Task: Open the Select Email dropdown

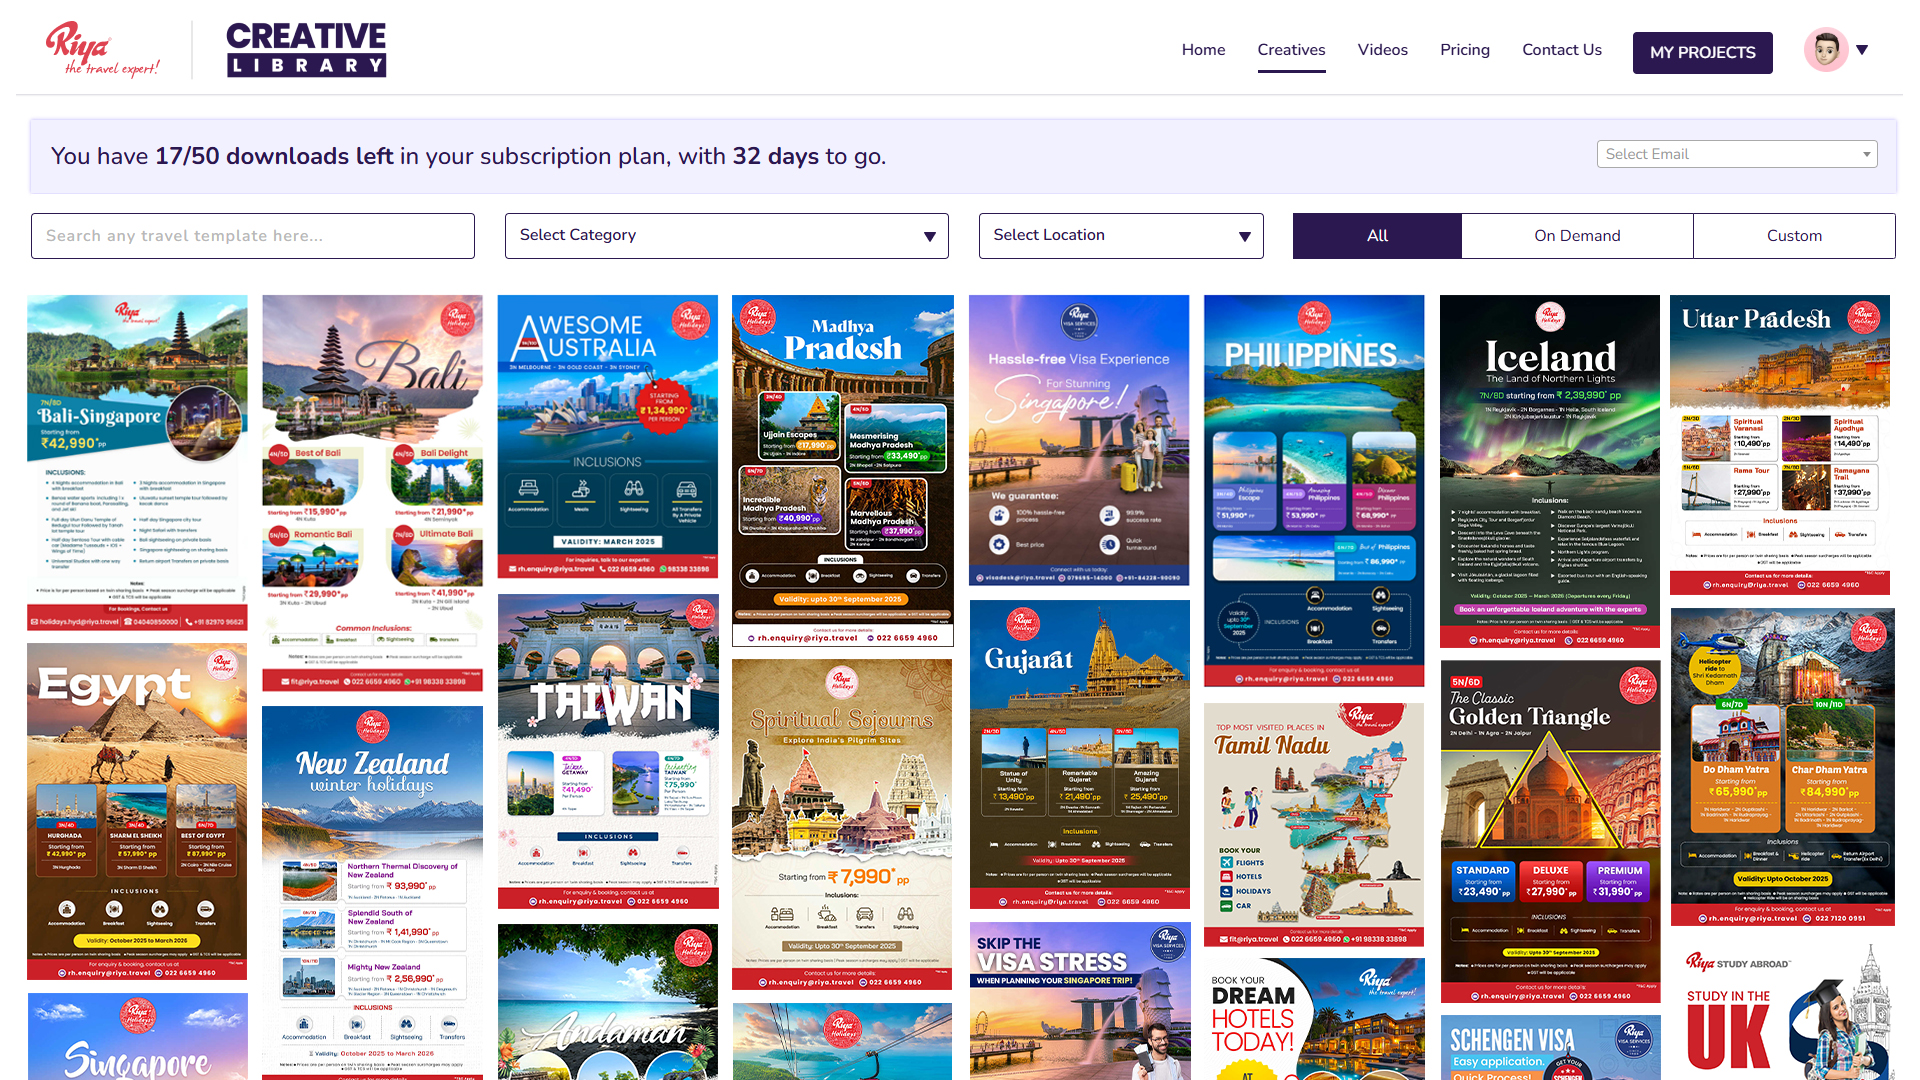Action: pyautogui.click(x=1737, y=154)
